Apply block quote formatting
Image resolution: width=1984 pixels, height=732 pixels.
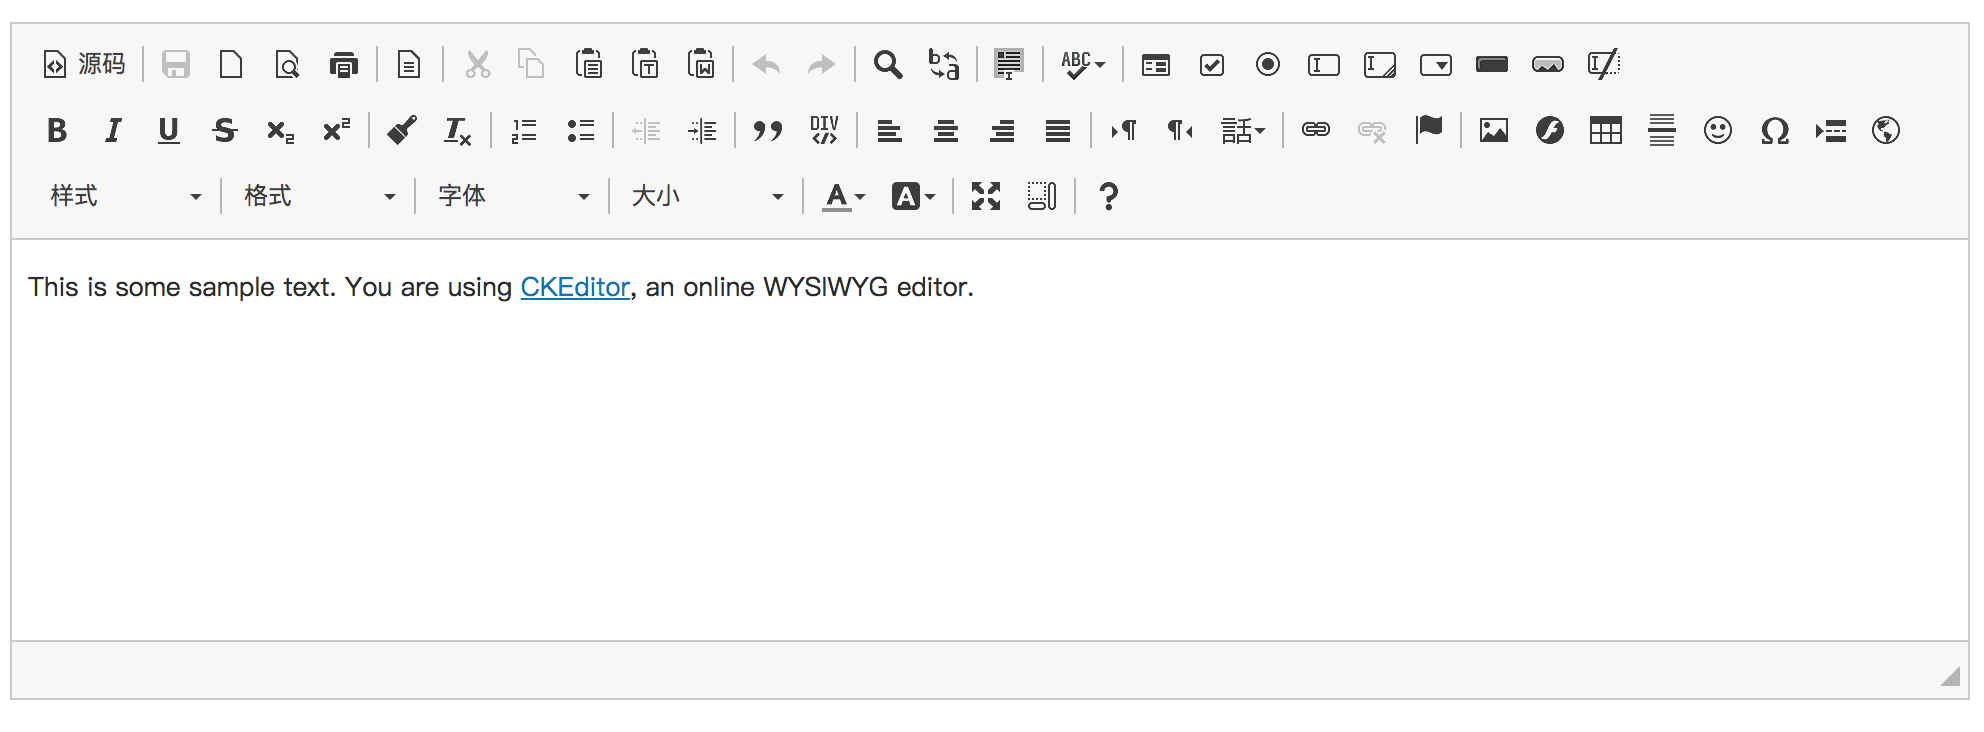(768, 131)
